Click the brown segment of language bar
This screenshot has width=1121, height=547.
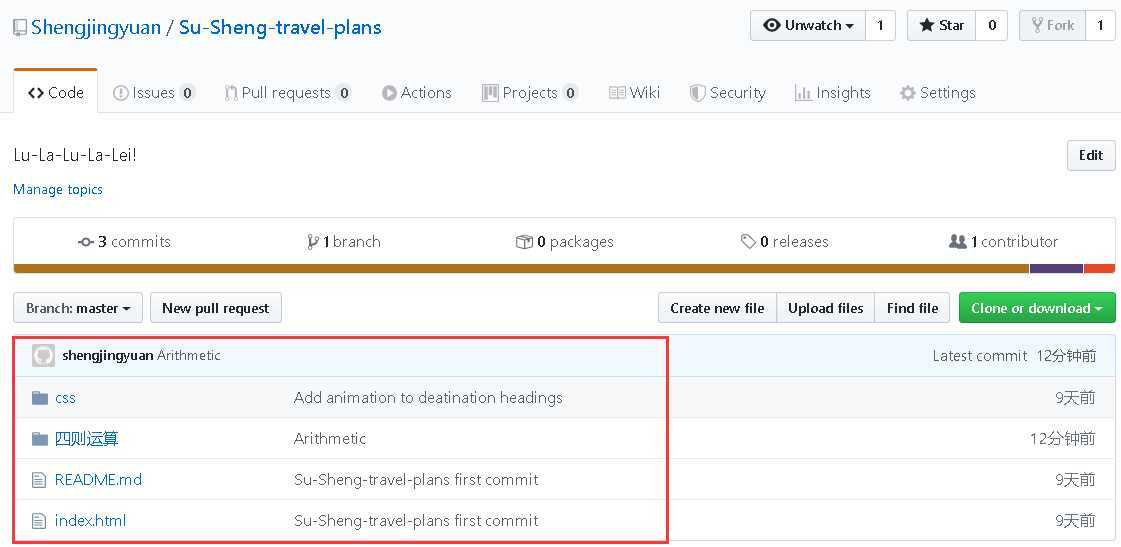(521, 269)
